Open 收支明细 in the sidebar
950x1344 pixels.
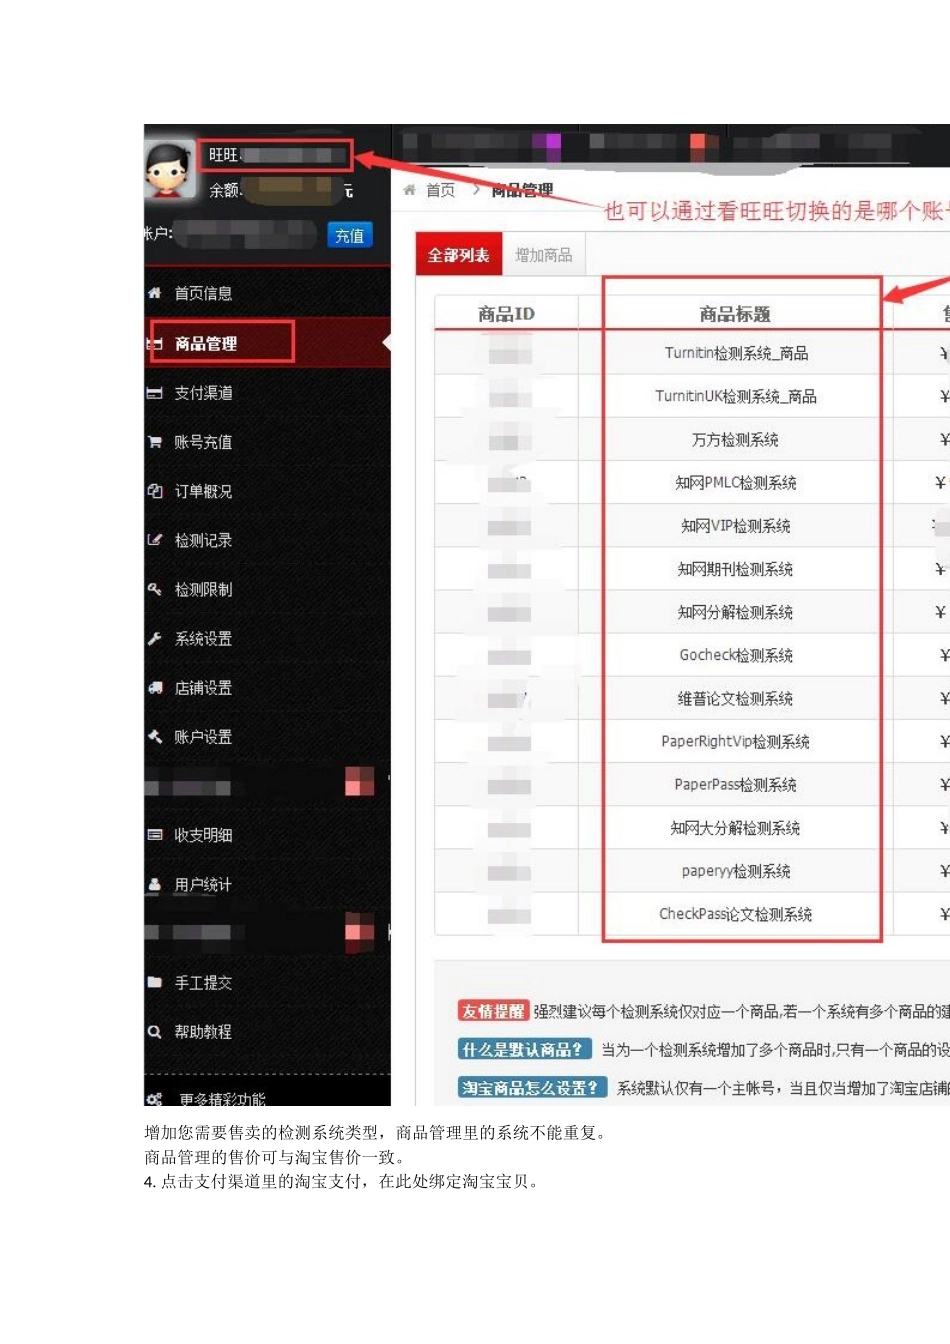(x=203, y=835)
